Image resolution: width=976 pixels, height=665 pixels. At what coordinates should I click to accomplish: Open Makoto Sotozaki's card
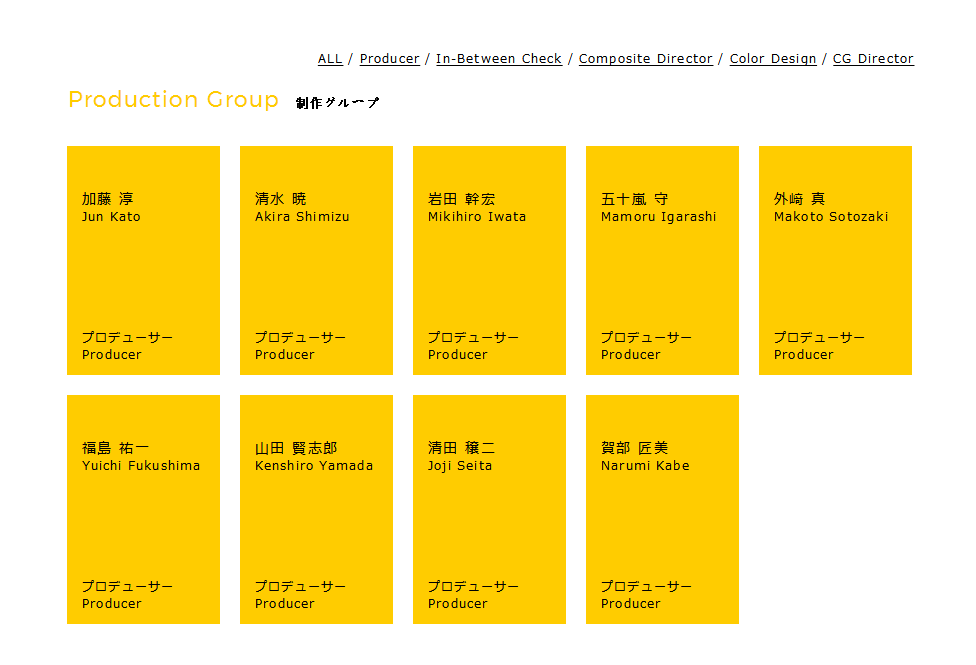(x=835, y=260)
